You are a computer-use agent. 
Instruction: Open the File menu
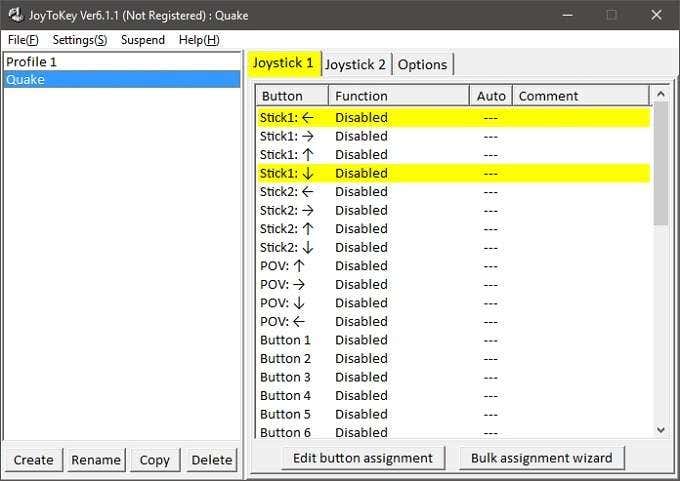23,40
